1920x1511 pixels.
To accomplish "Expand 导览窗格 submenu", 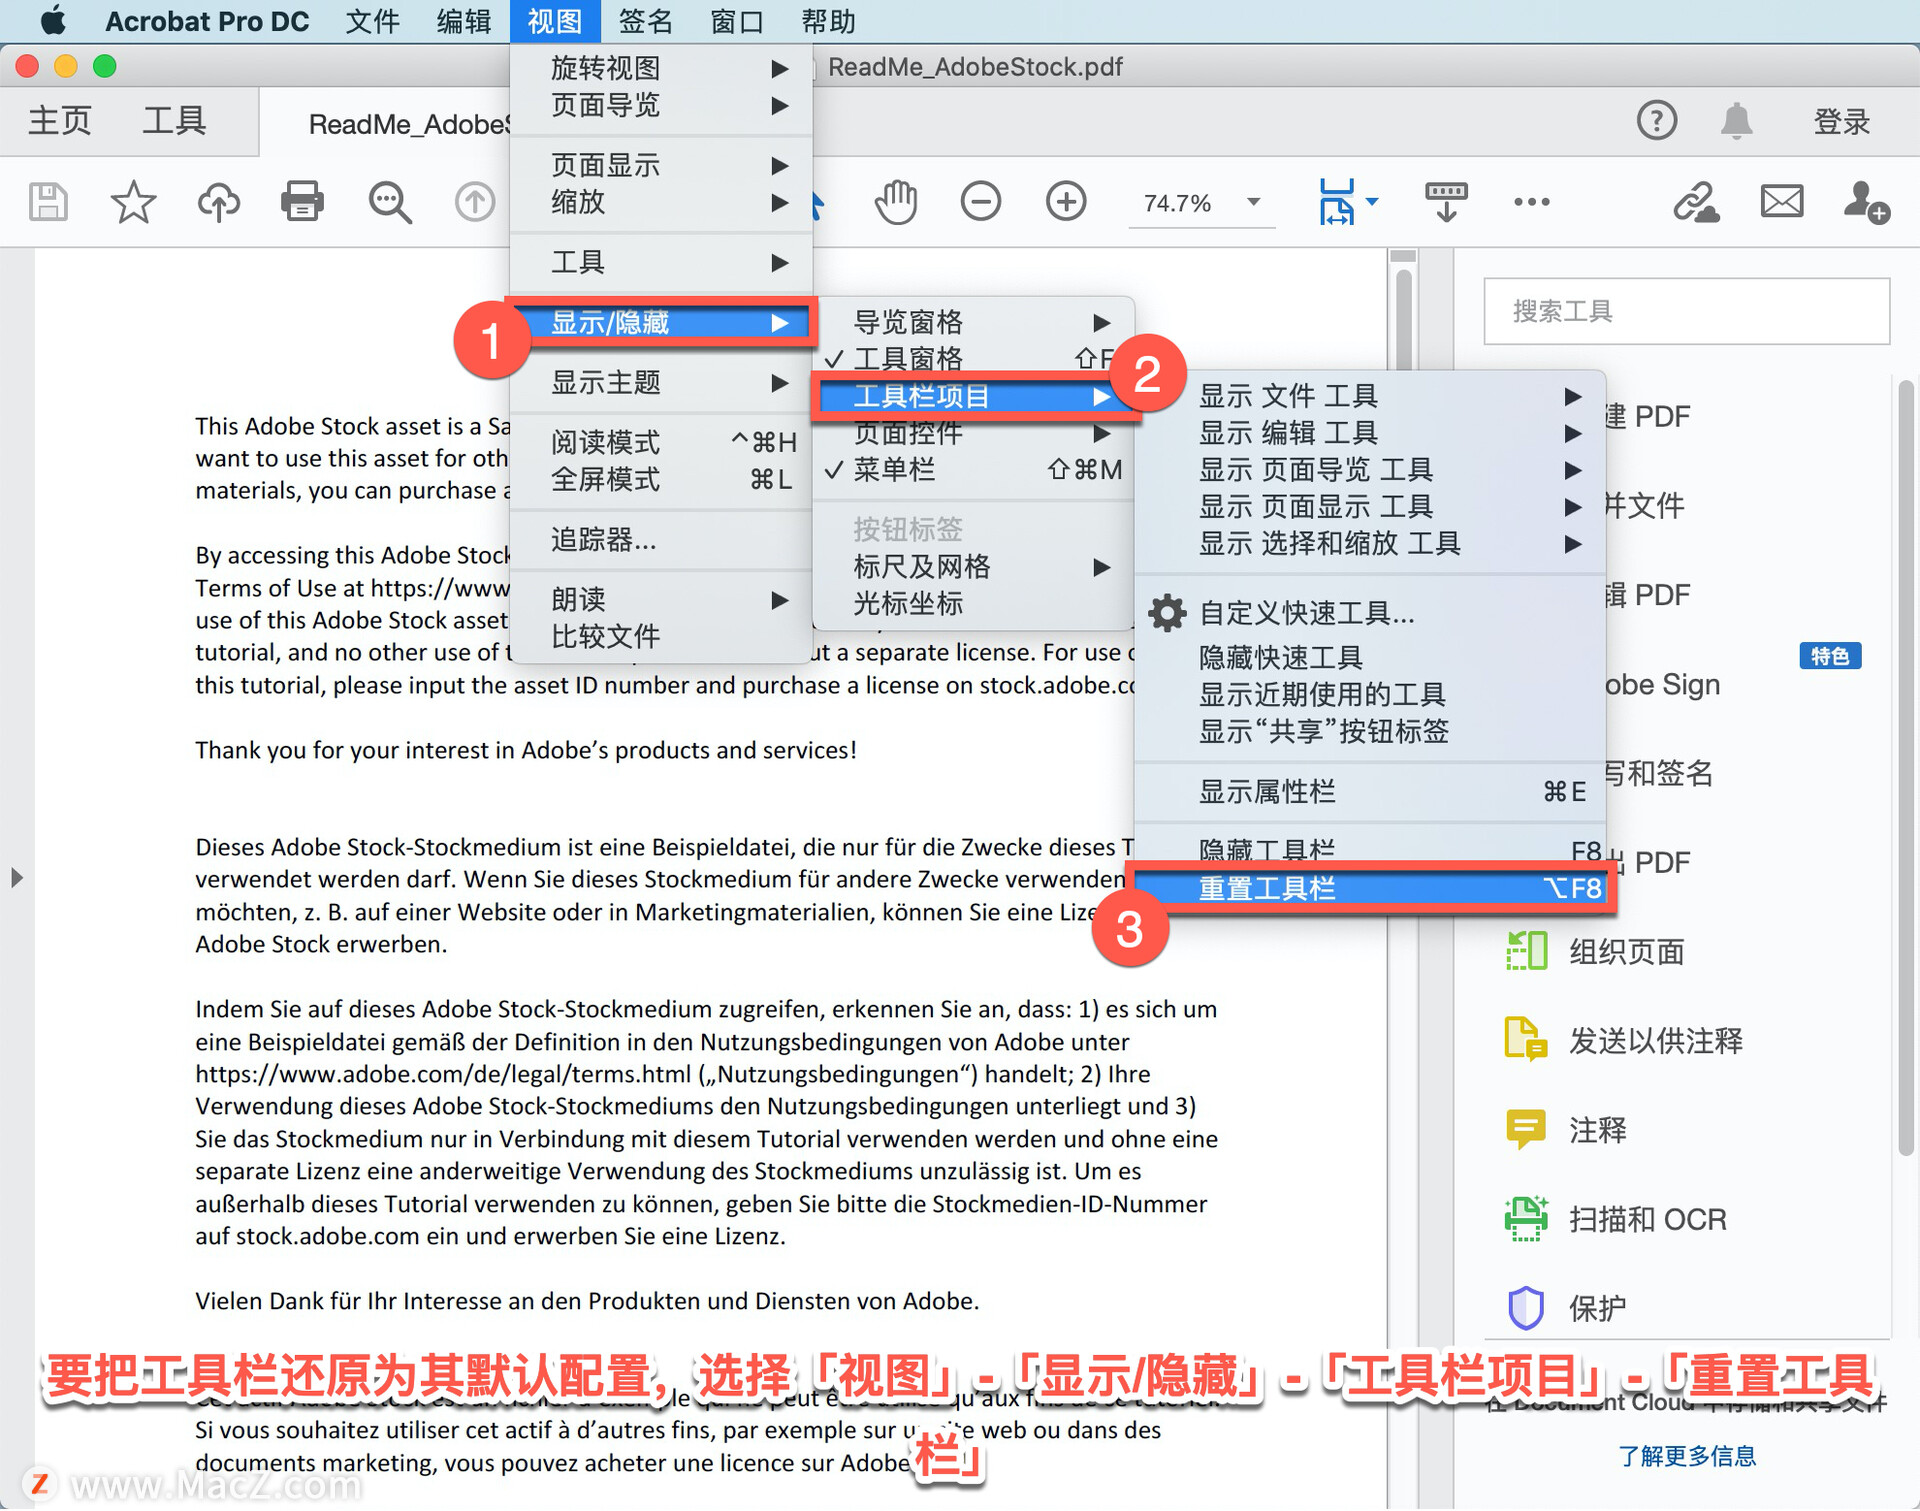I will click(972, 322).
